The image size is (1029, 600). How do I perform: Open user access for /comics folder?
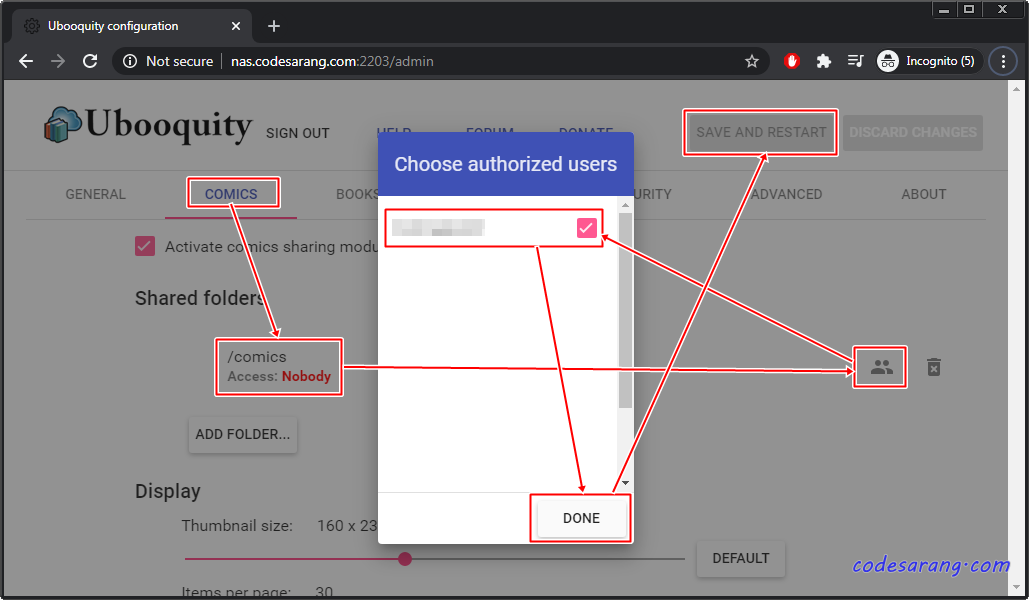click(x=881, y=367)
